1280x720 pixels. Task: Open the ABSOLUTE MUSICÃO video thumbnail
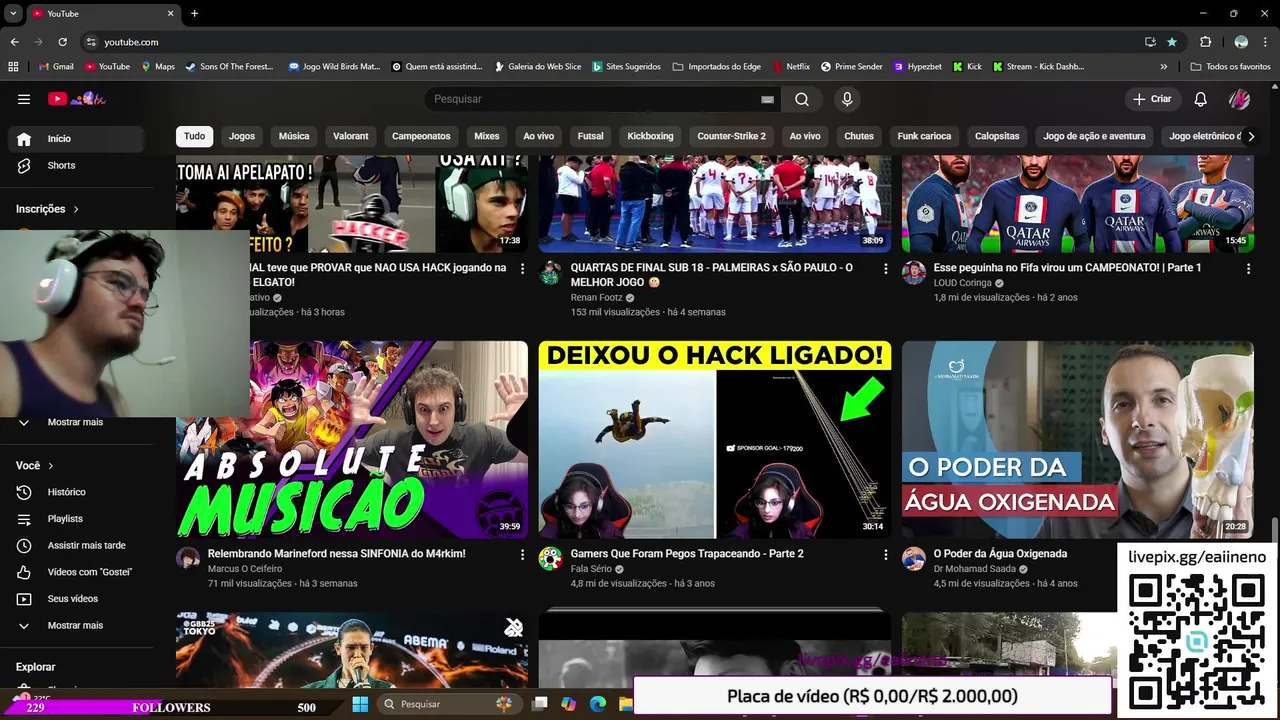352,440
